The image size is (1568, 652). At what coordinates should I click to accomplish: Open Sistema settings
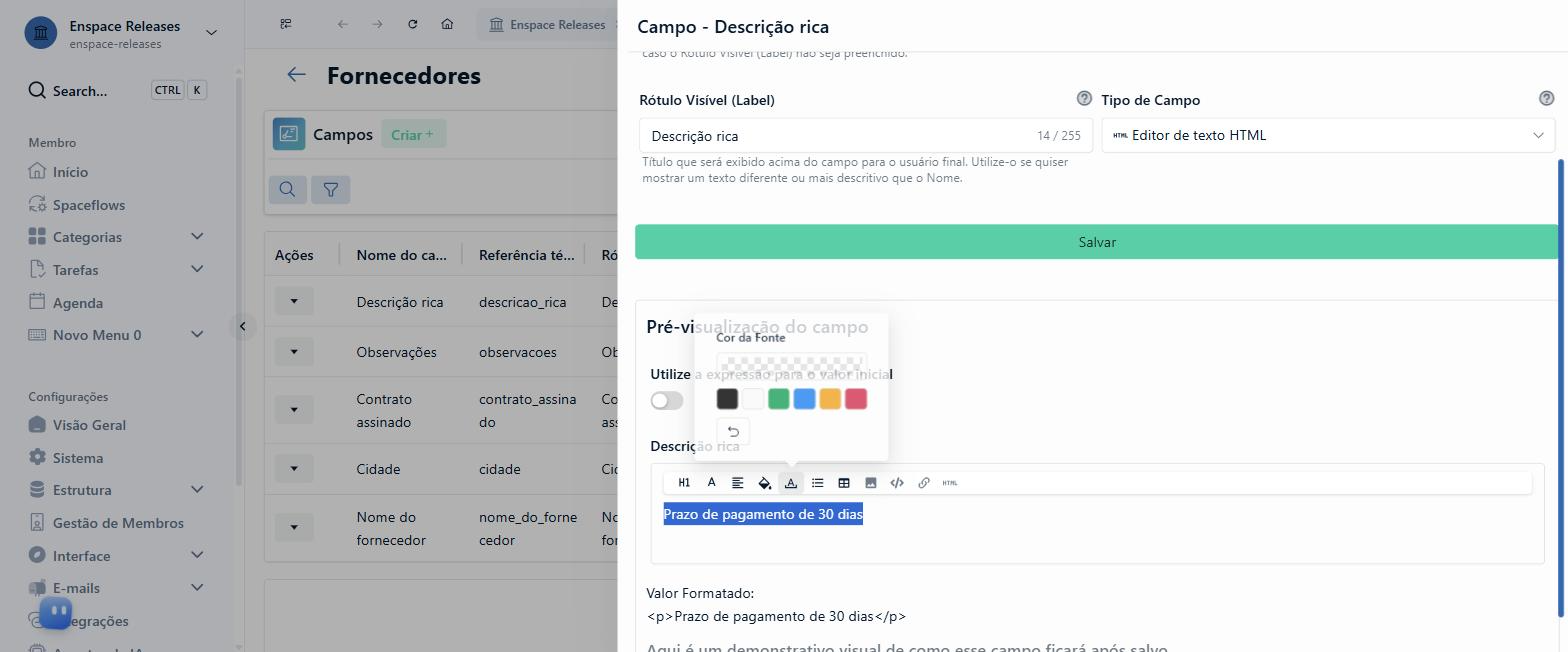point(77,458)
